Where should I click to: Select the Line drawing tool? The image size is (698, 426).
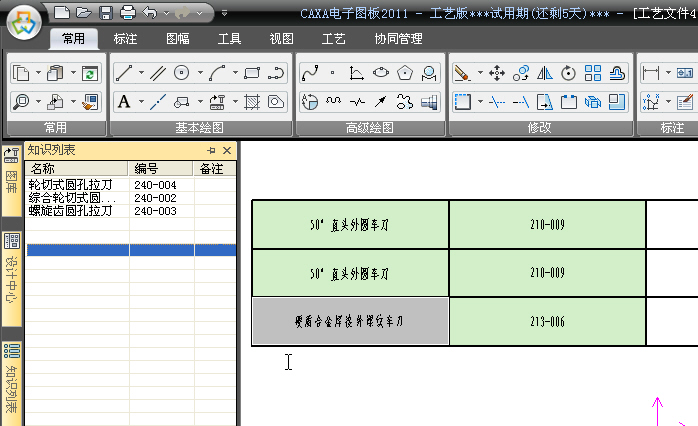pyautogui.click(x=124, y=73)
